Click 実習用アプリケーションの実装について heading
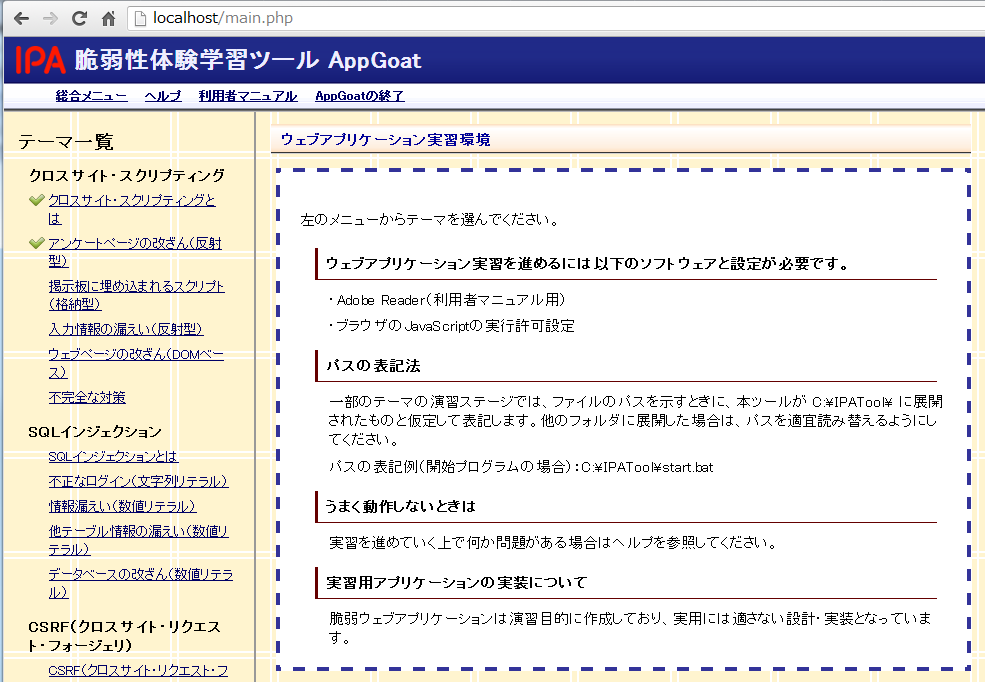The image size is (985, 682). coord(456,583)
